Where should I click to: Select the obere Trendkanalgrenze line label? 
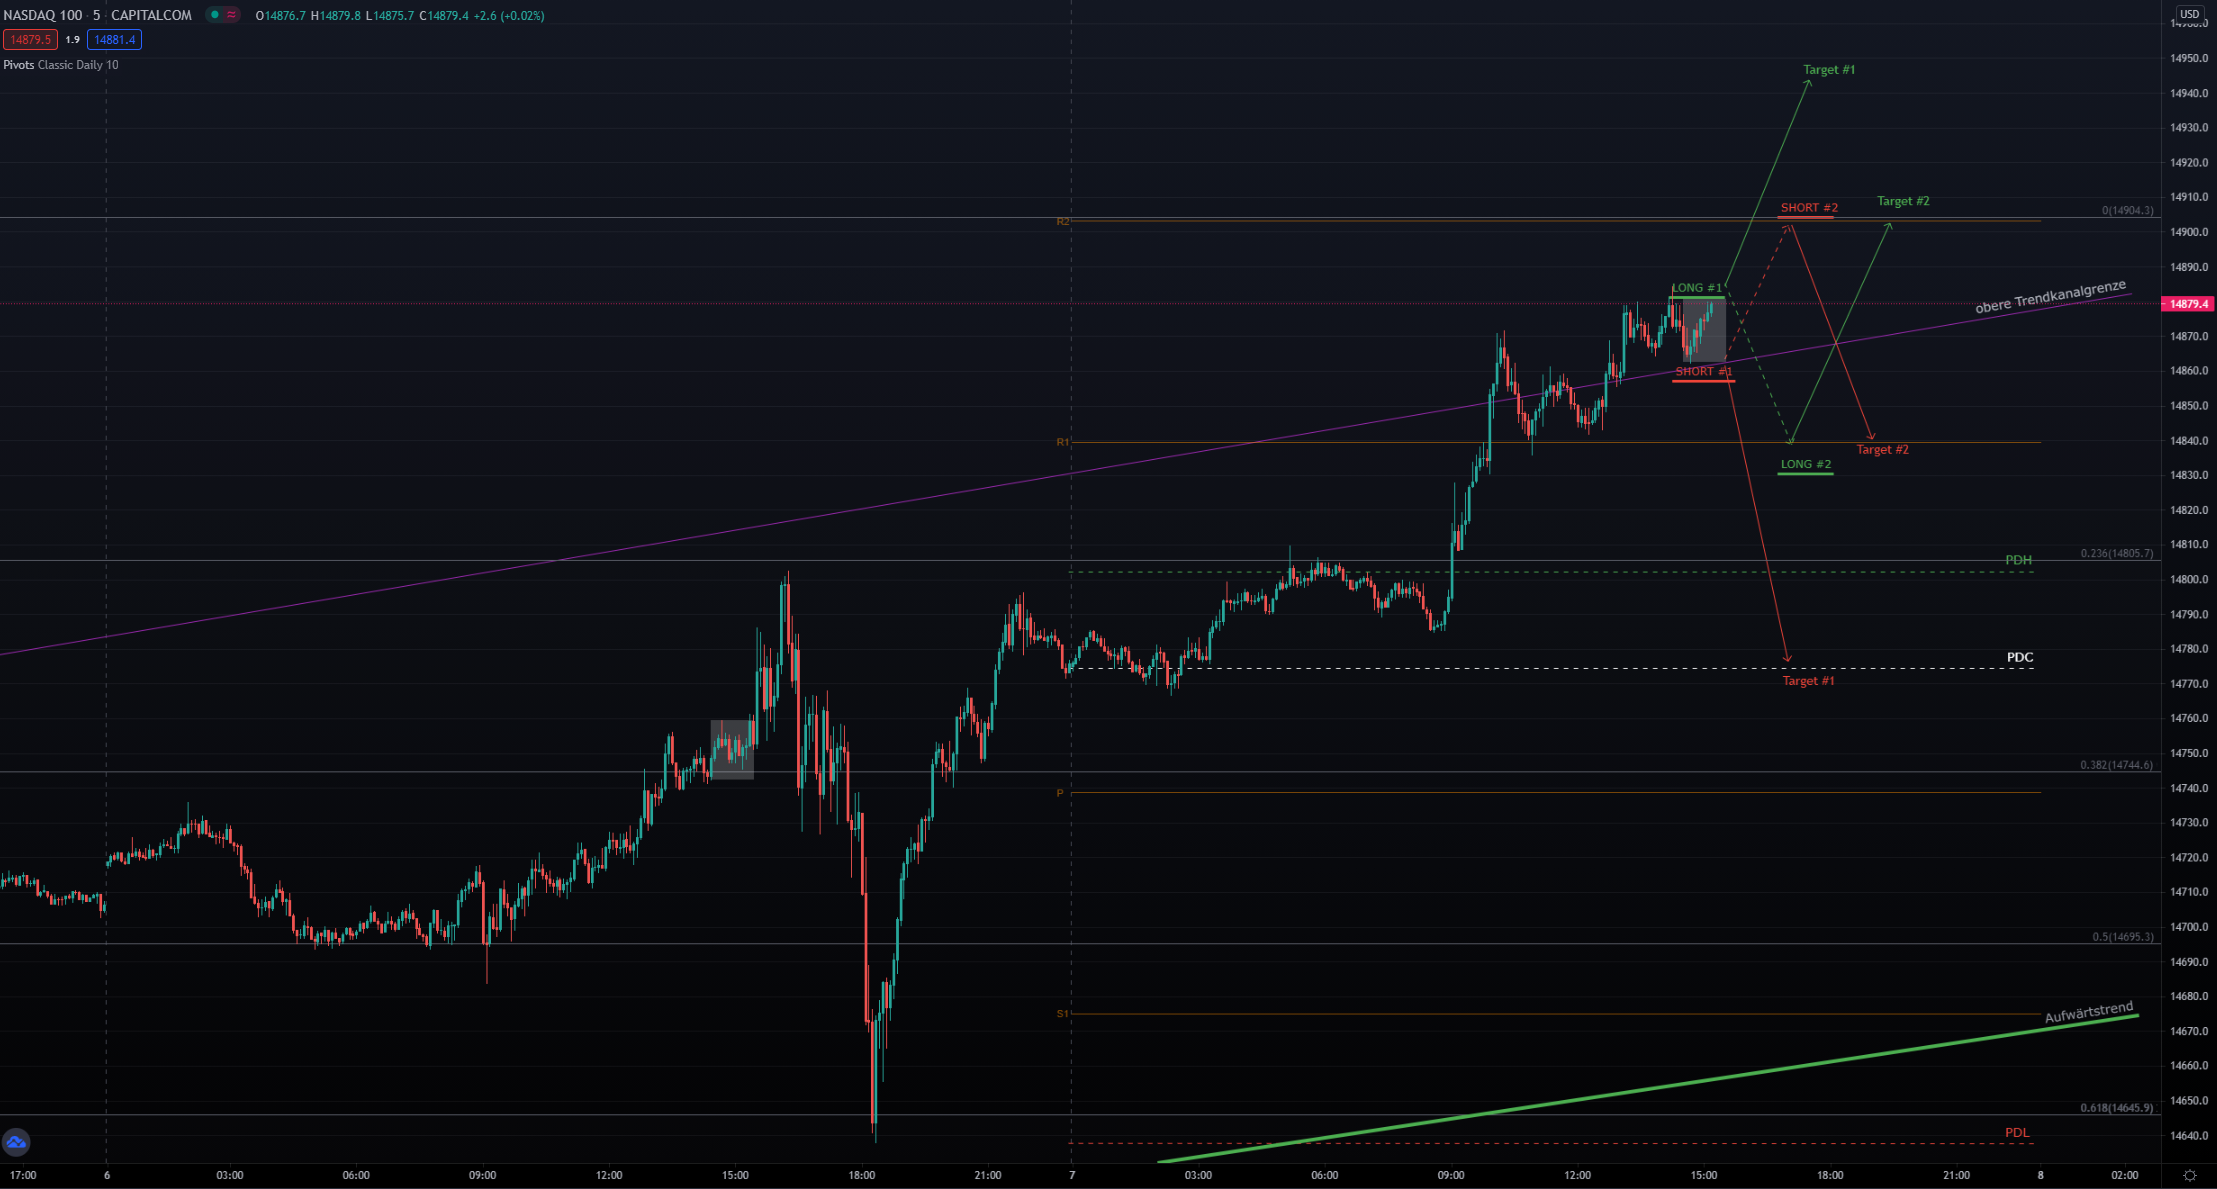tap(2050, 297)
